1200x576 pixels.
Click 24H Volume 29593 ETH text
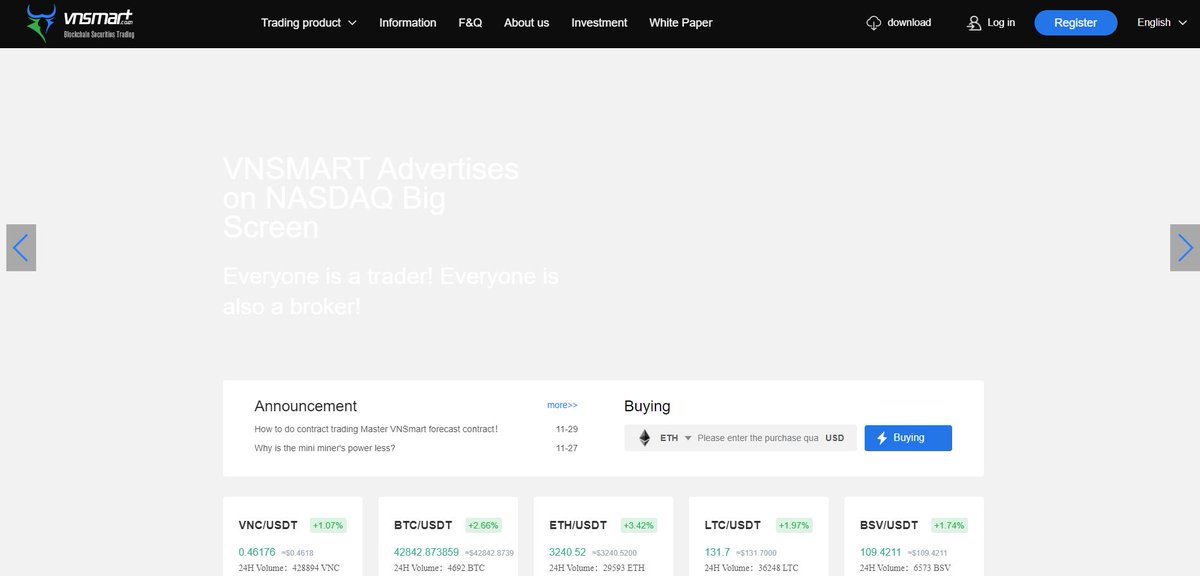tap(597, 568)
